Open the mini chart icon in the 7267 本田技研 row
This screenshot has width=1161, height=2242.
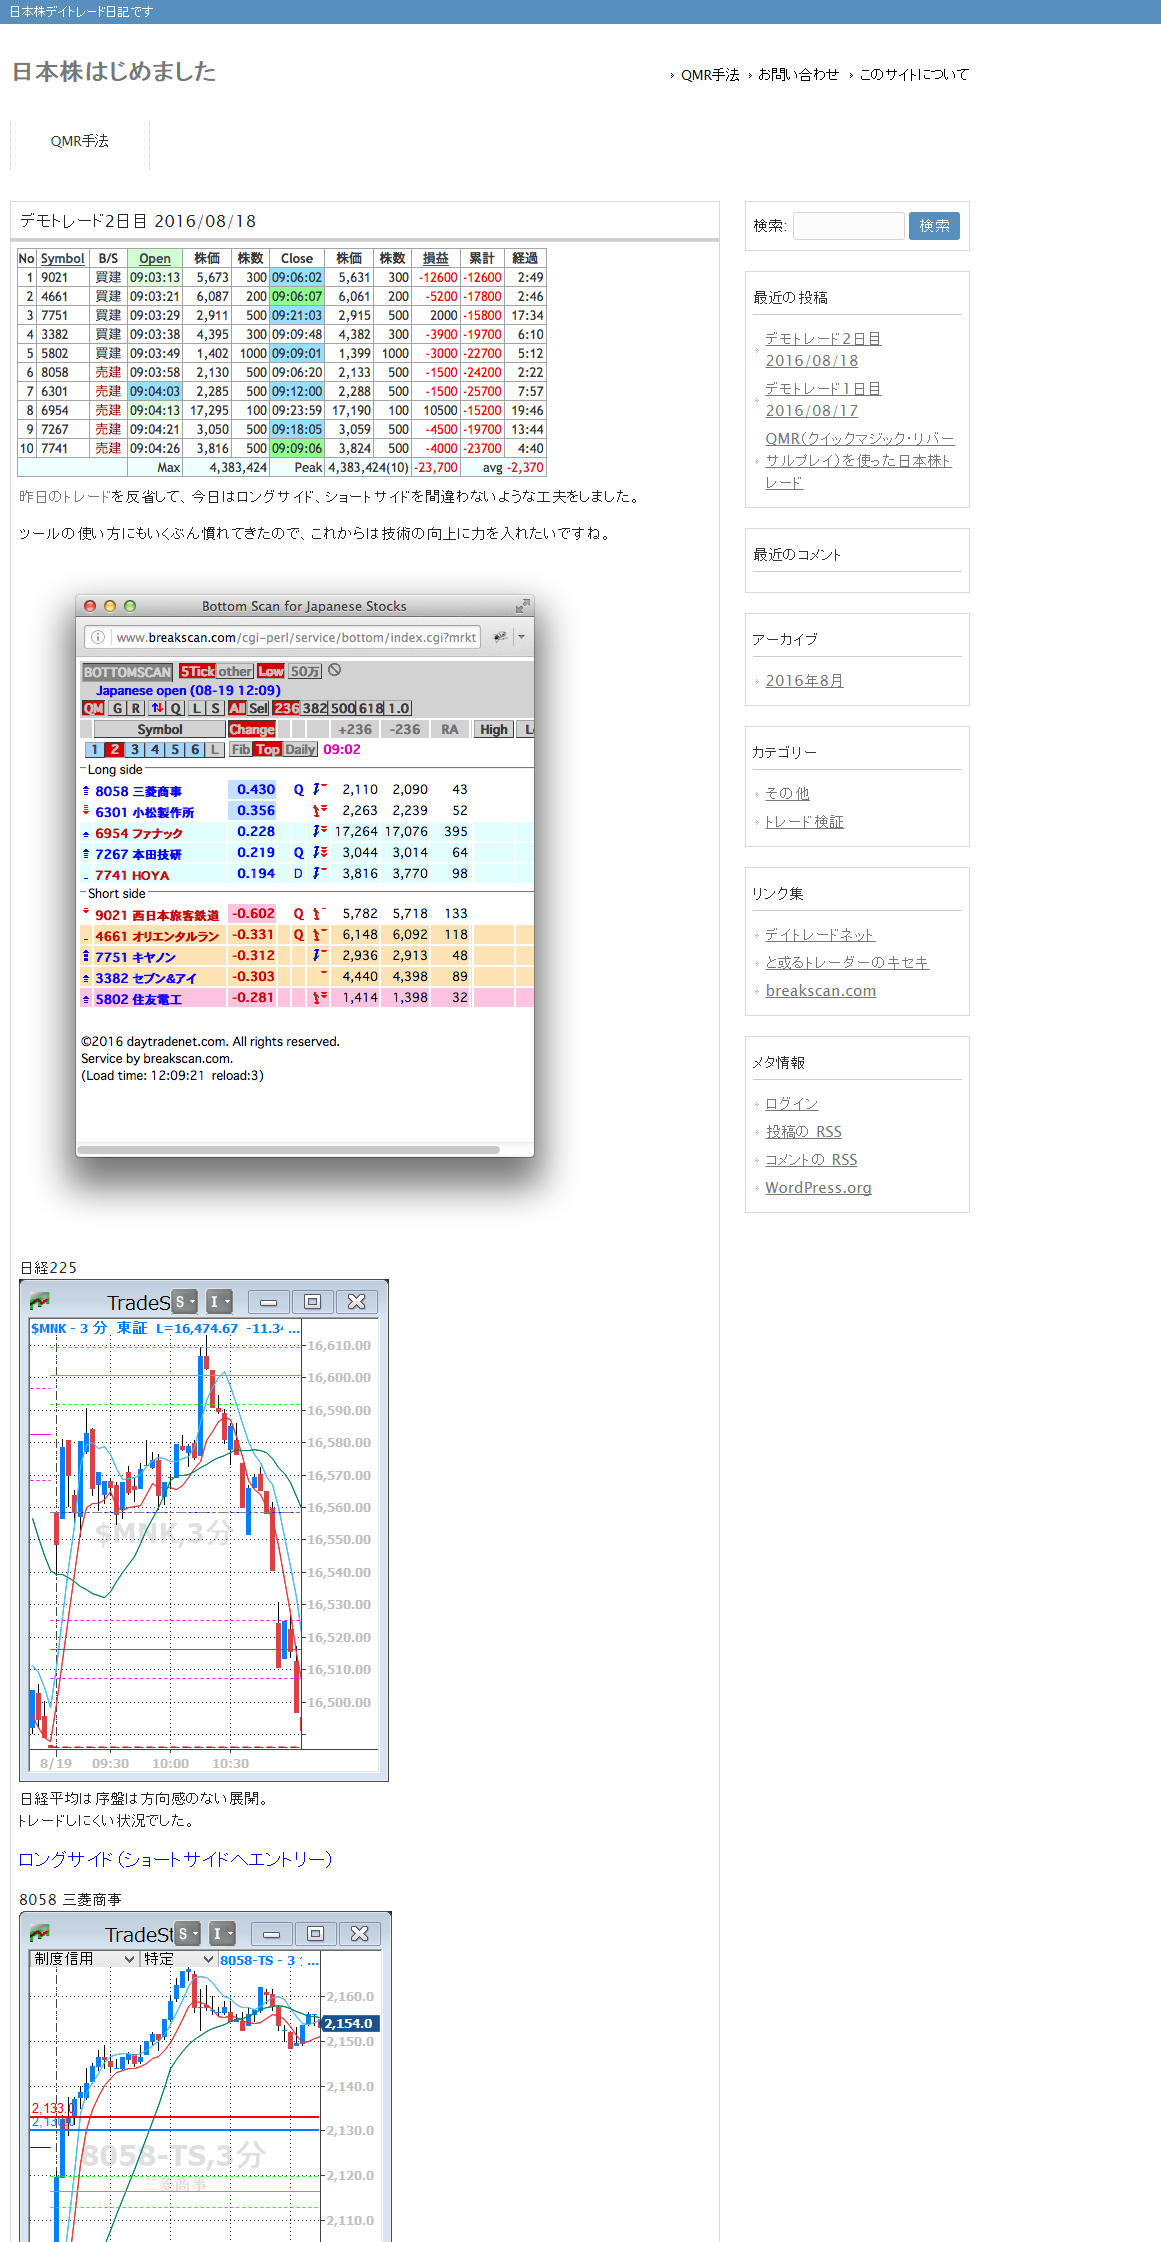click(320, 852)
